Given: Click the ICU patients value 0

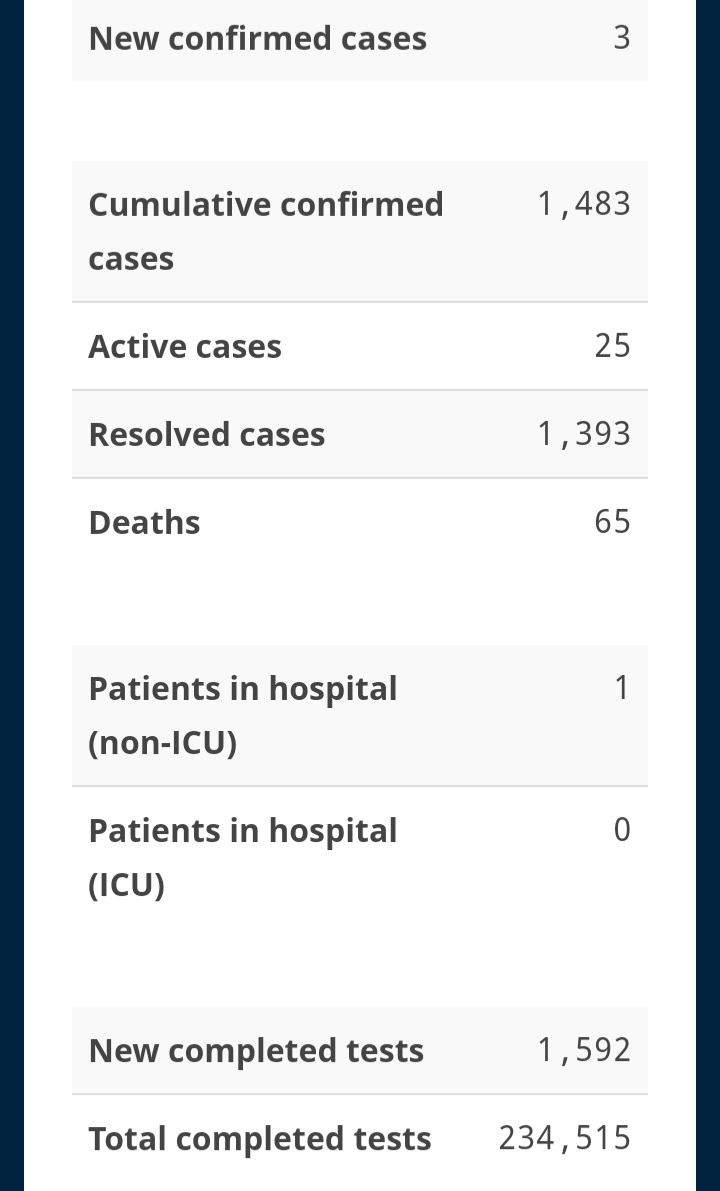Looking at the screenshot, I should pos(621,829).
